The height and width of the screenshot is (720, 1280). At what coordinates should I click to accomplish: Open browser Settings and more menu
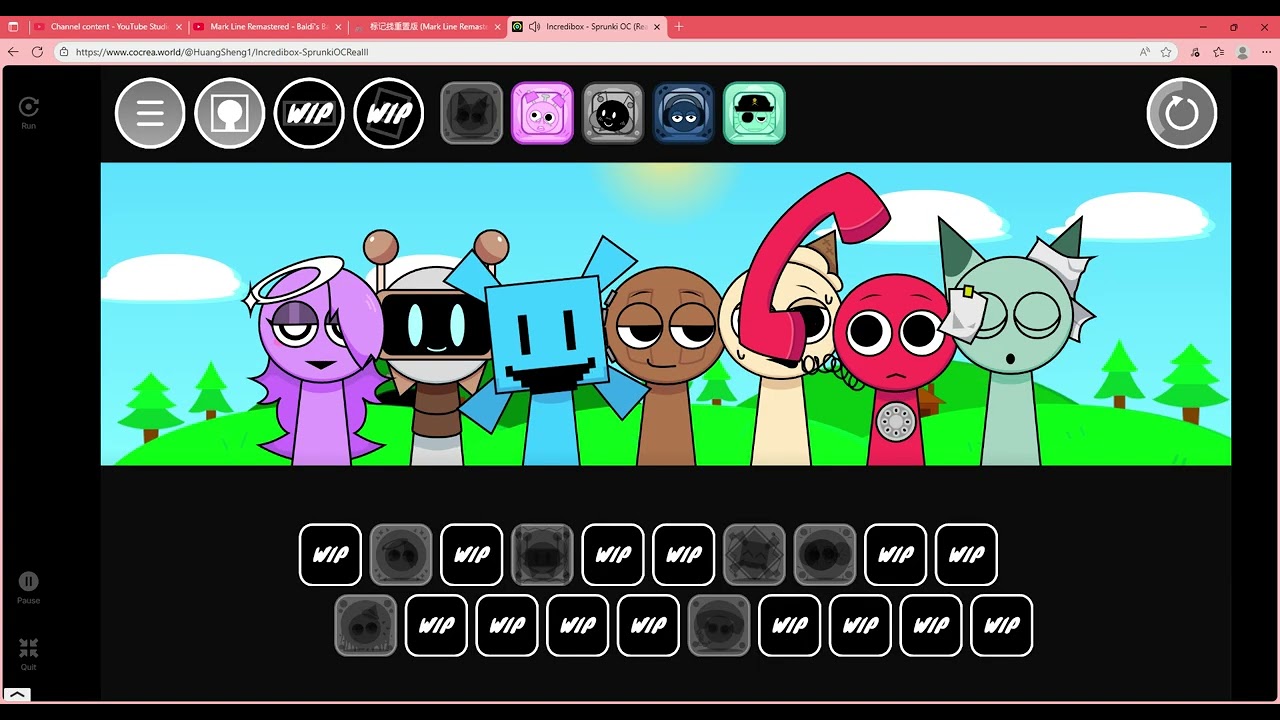[1266, 52]
